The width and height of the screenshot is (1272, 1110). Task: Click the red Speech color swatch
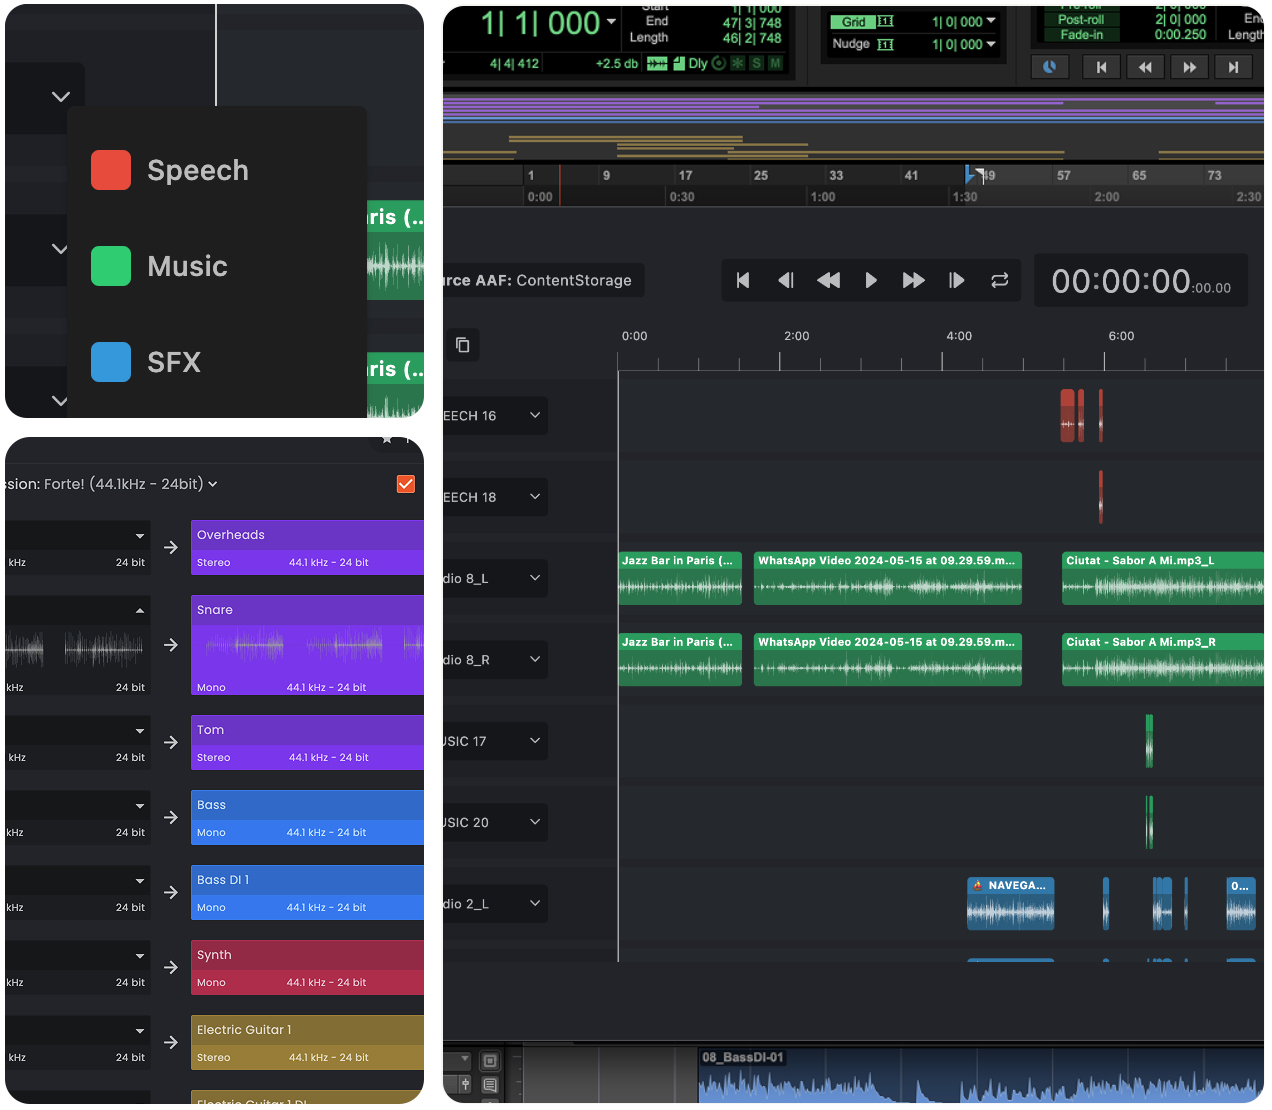111,170
